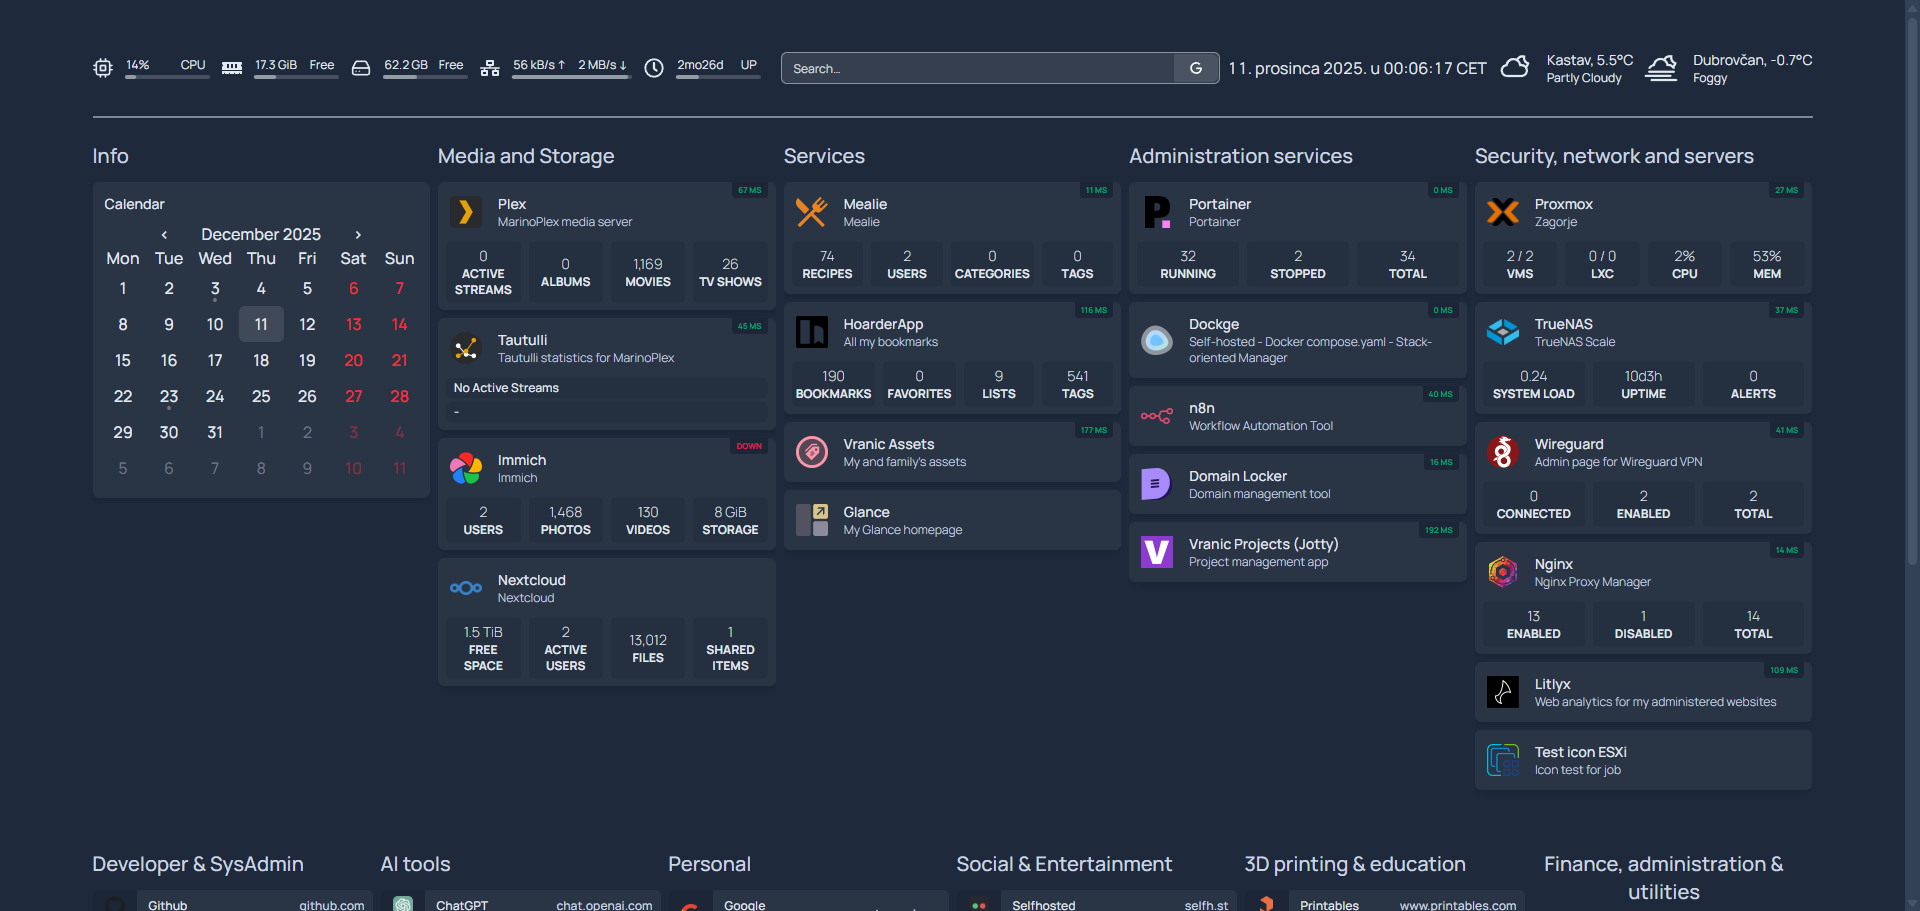Open Nextcloud using its cloud icon
This screenshot has height=911, width=1920.
[465, 588]
